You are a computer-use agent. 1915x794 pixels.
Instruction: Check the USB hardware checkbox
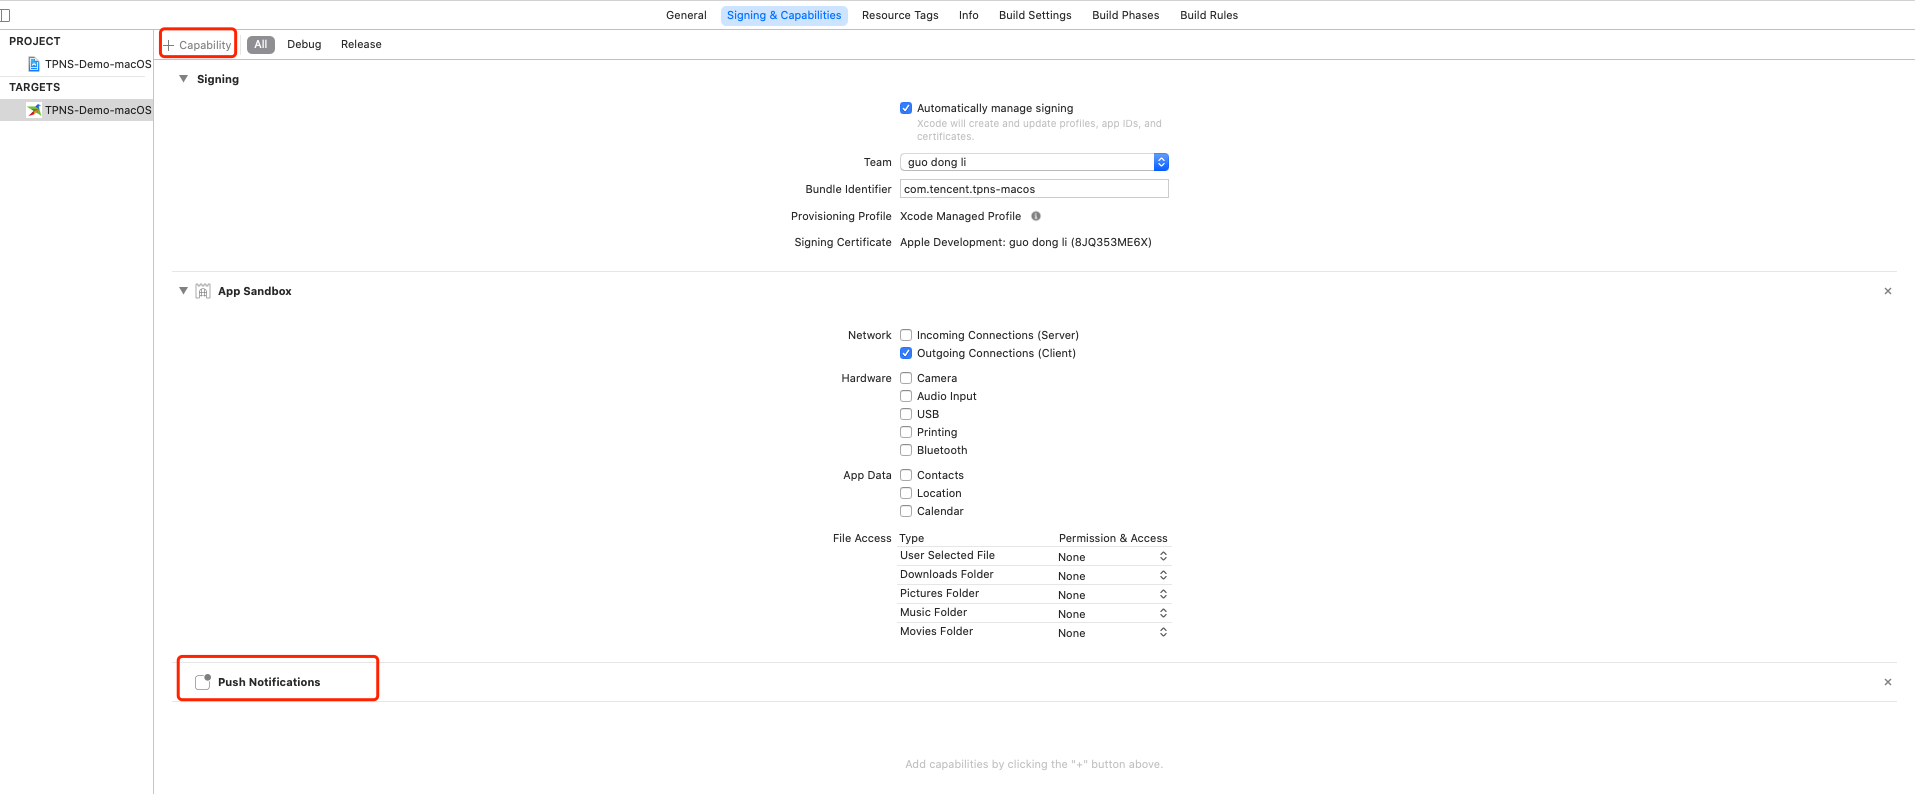906,414
